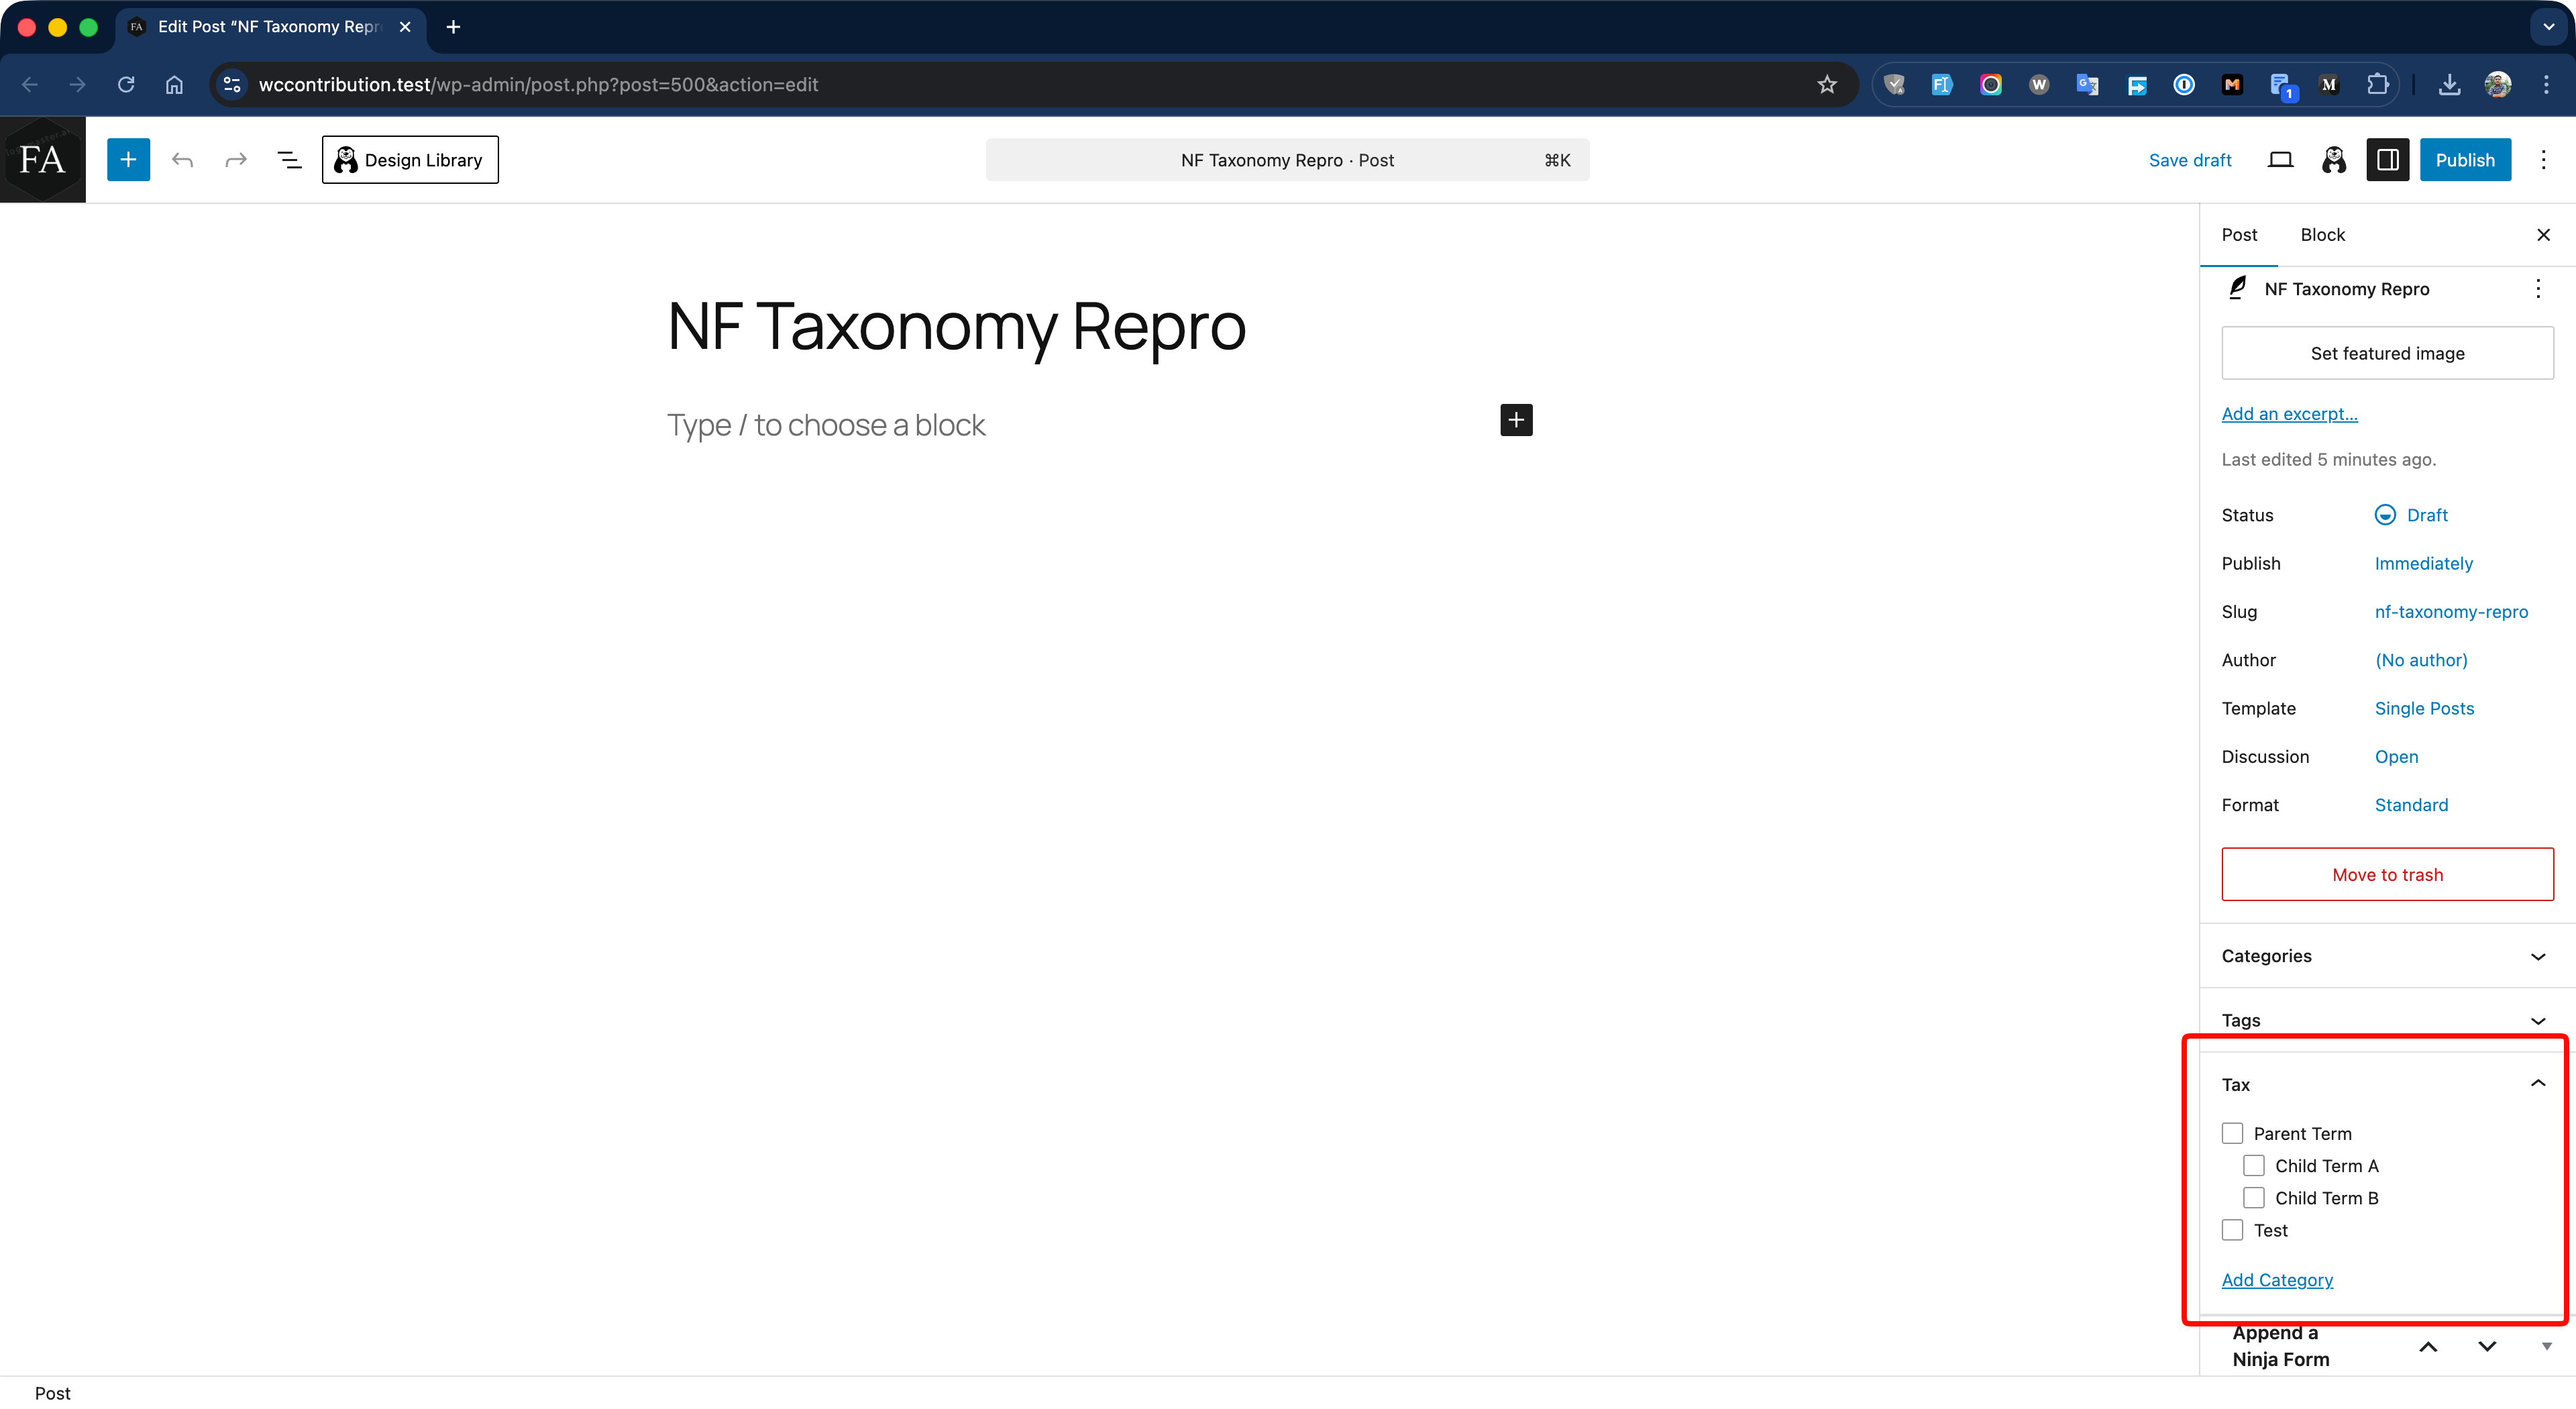Screen dimensions: 2576x1409
Task: Open the Document Overview list icon
Action: [289, 160]
